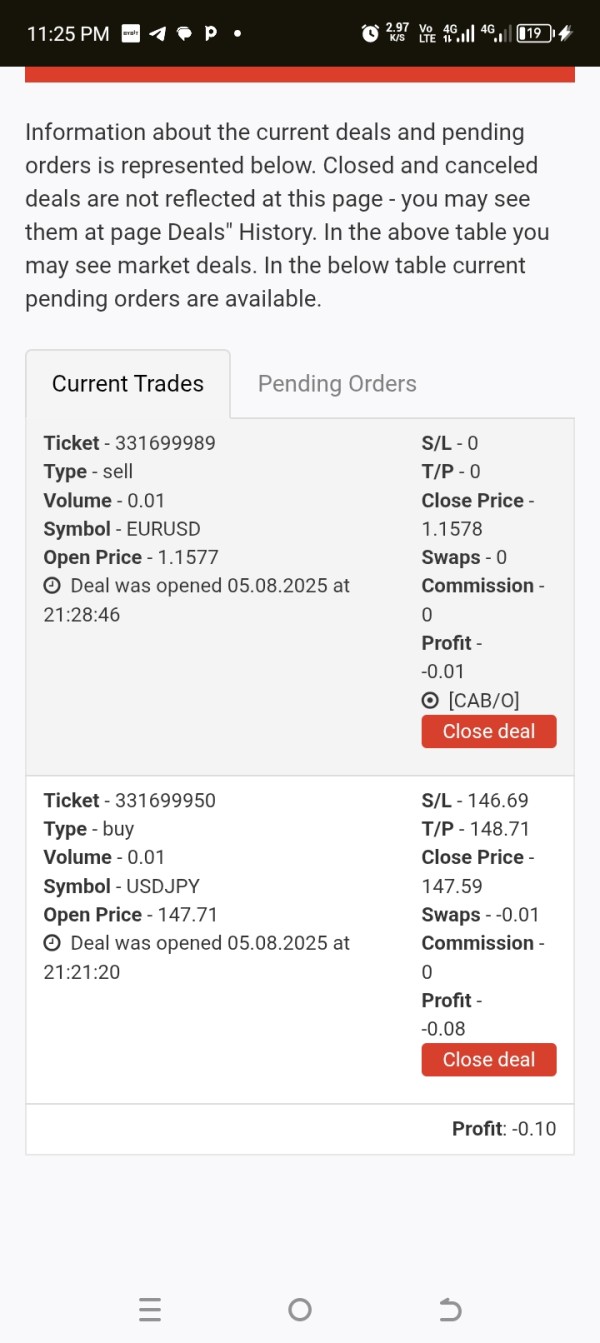Image resolution: width=600 pixels, height=1343 pixels.
Task: Tap the alarm clock status icon
Action: (x=370, y=33)
